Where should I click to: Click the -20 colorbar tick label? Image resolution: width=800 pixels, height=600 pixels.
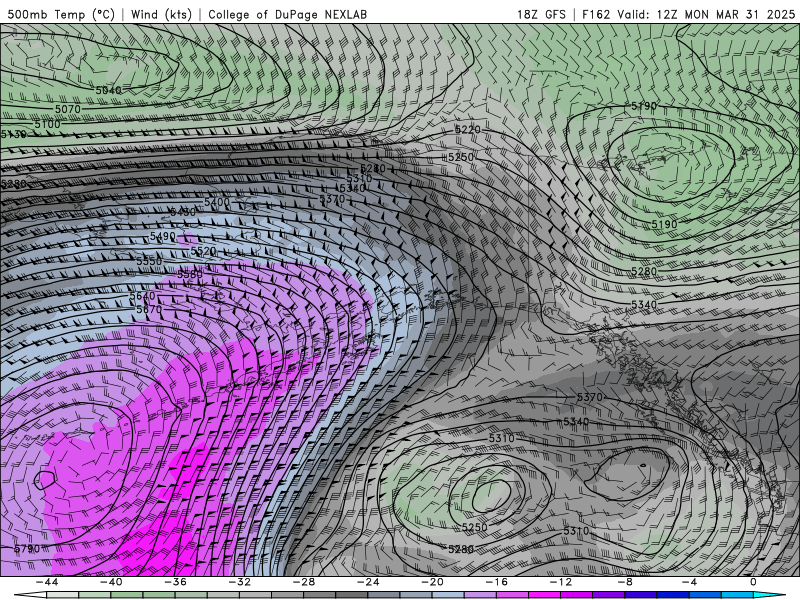[x=433, y=582]
